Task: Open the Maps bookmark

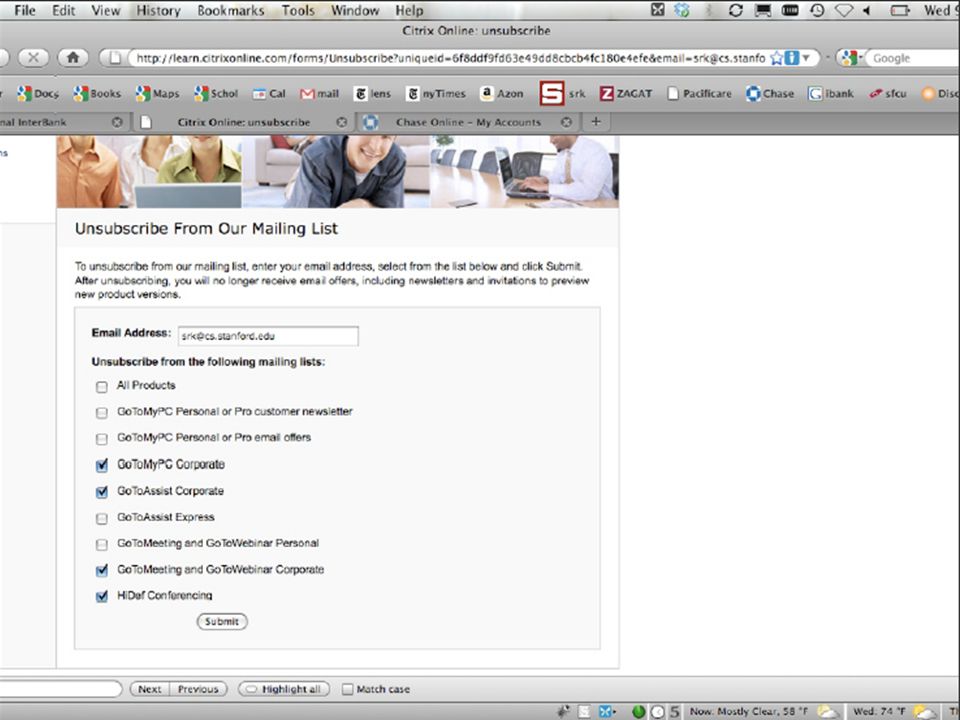Action: click(x=157, y=94)
